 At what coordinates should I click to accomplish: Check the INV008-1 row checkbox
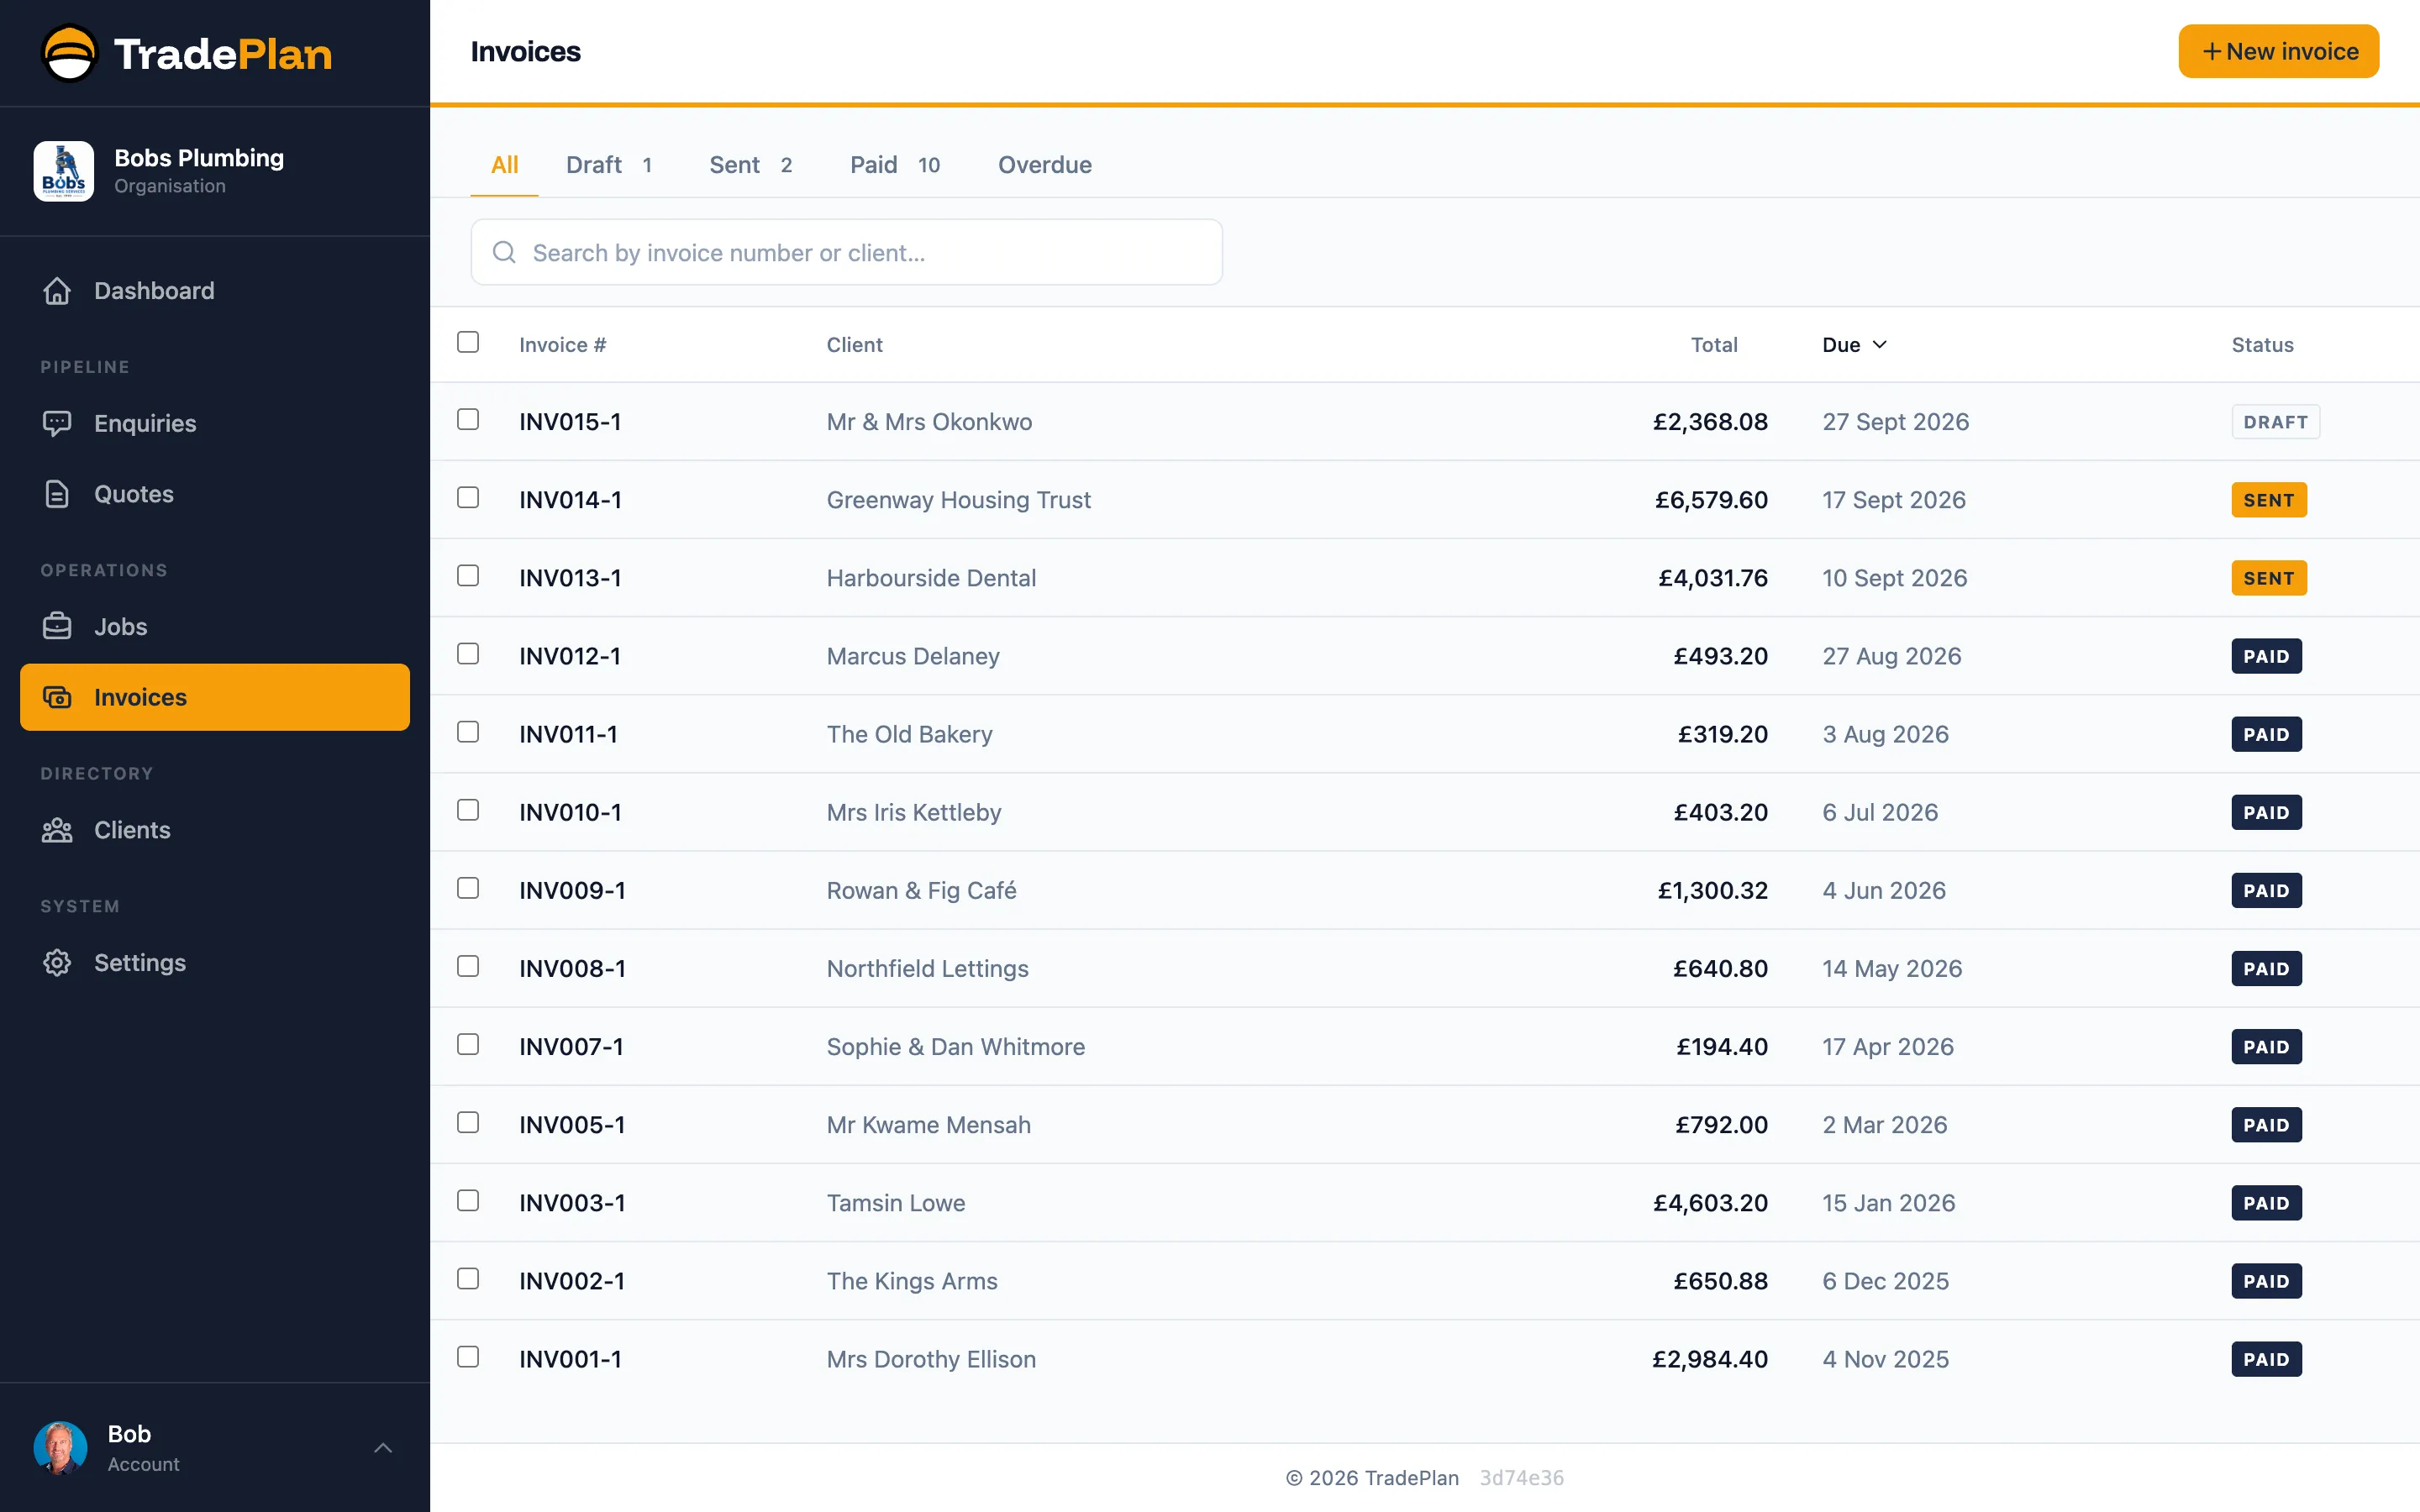coord(468,966)
